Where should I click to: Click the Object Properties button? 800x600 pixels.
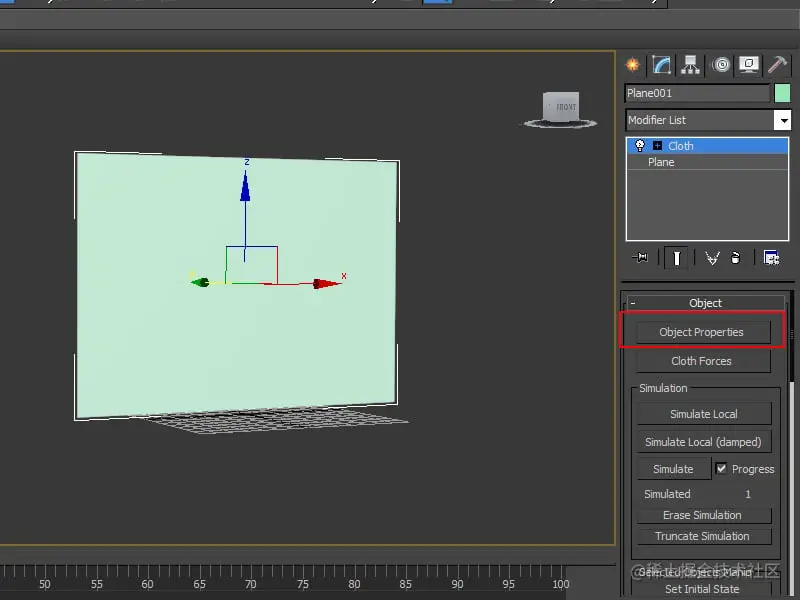701,332
